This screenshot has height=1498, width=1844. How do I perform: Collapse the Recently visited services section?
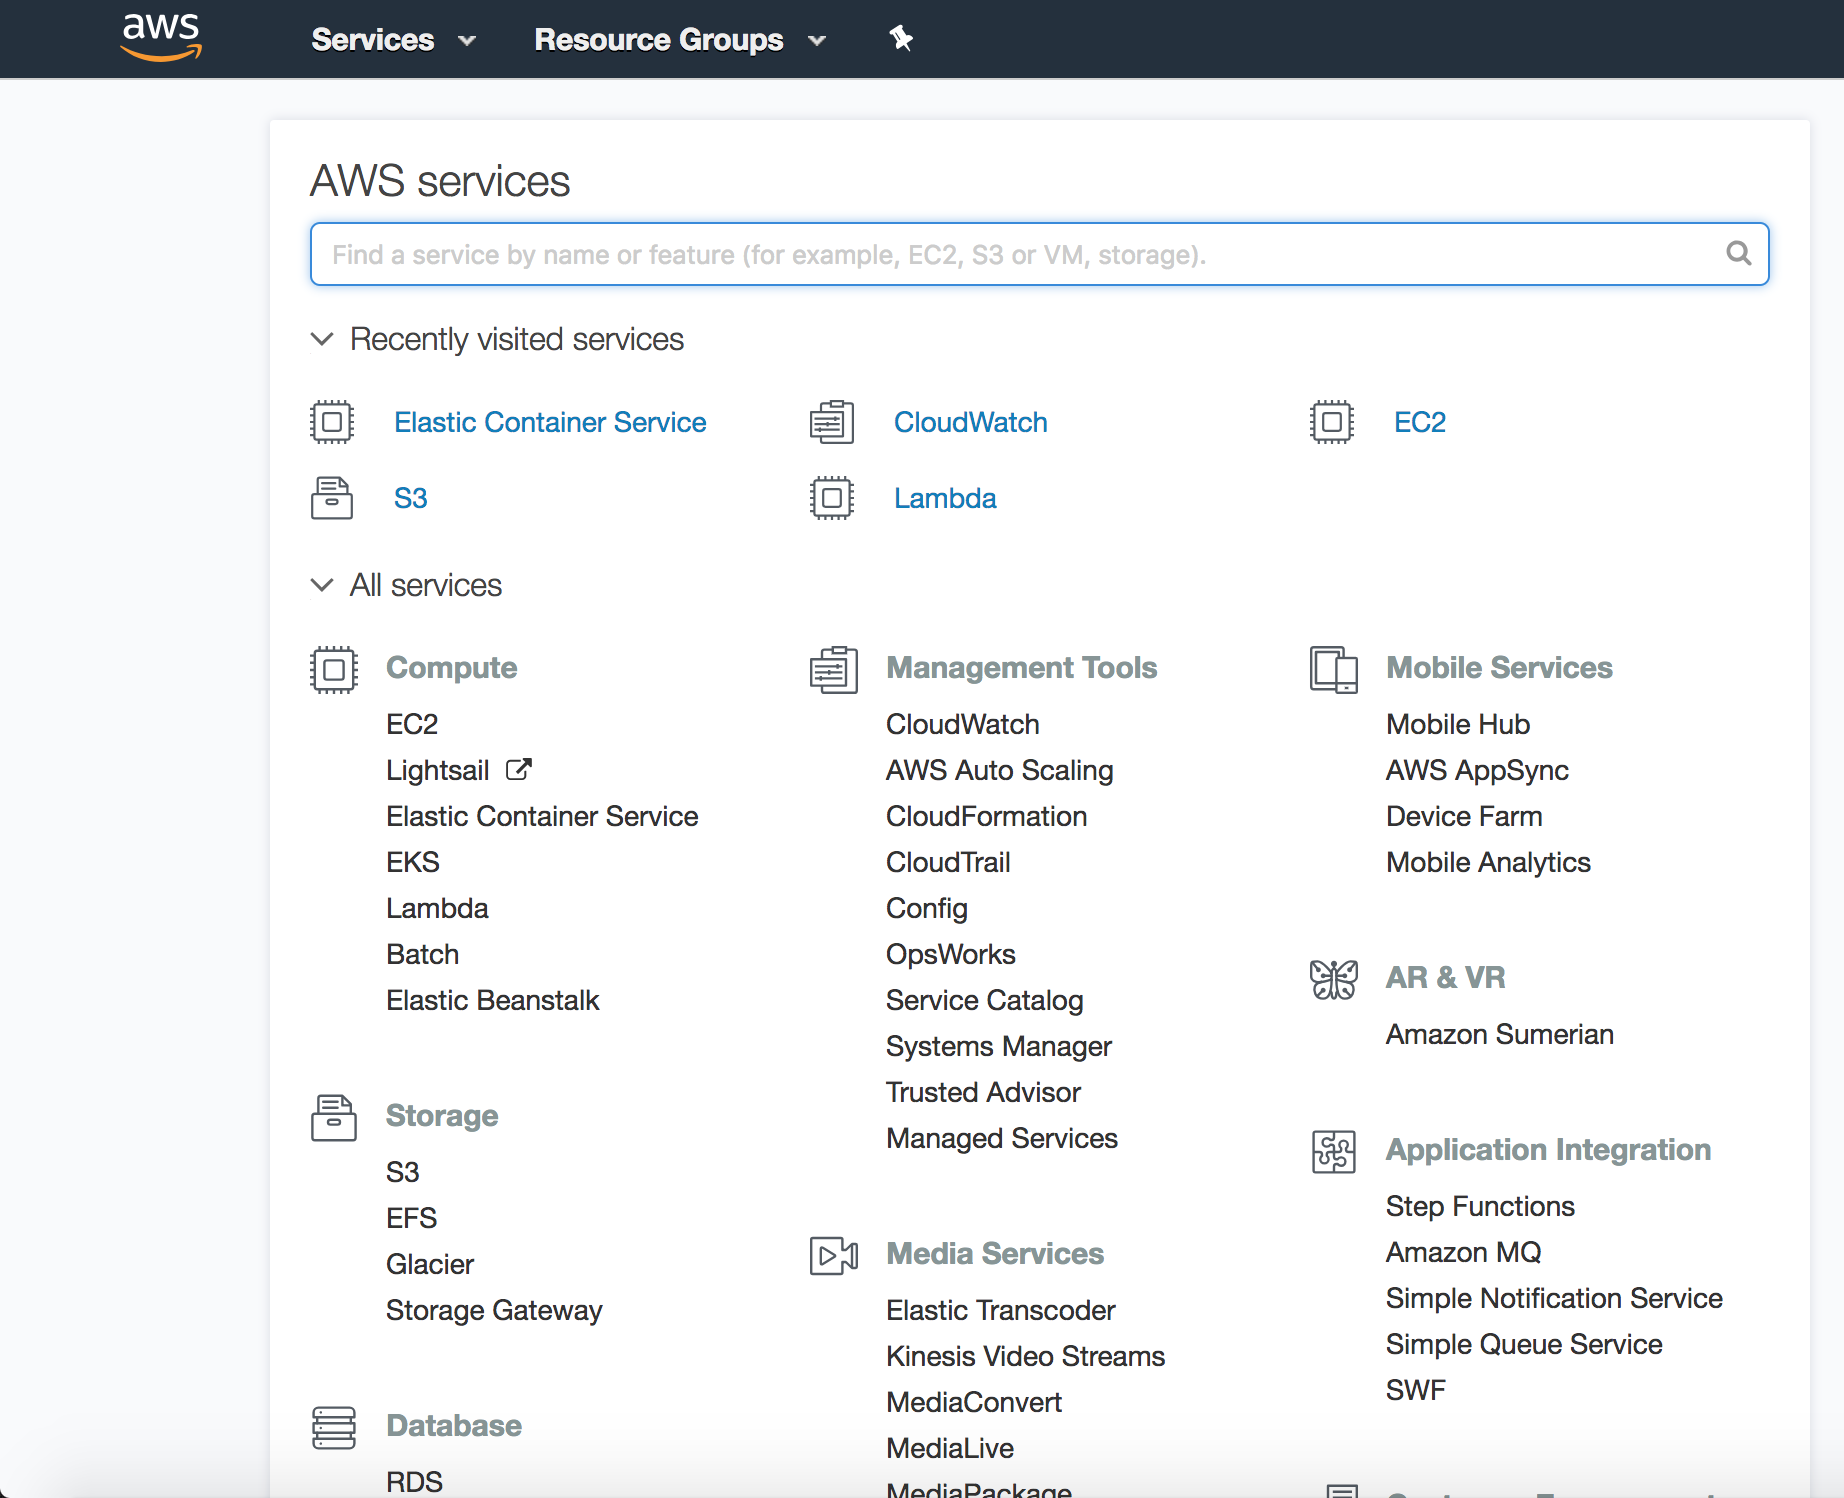322,340
